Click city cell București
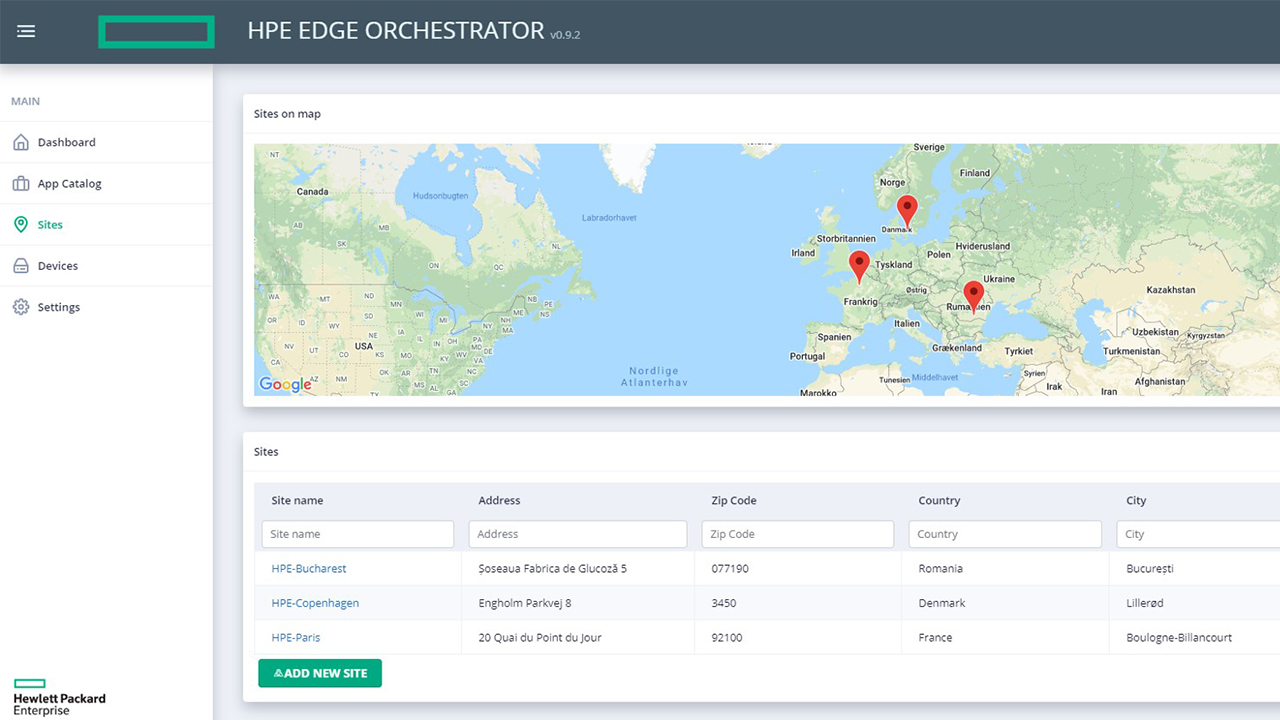This screenshot has width=1280, height=720. click(x=1150, y=568)
